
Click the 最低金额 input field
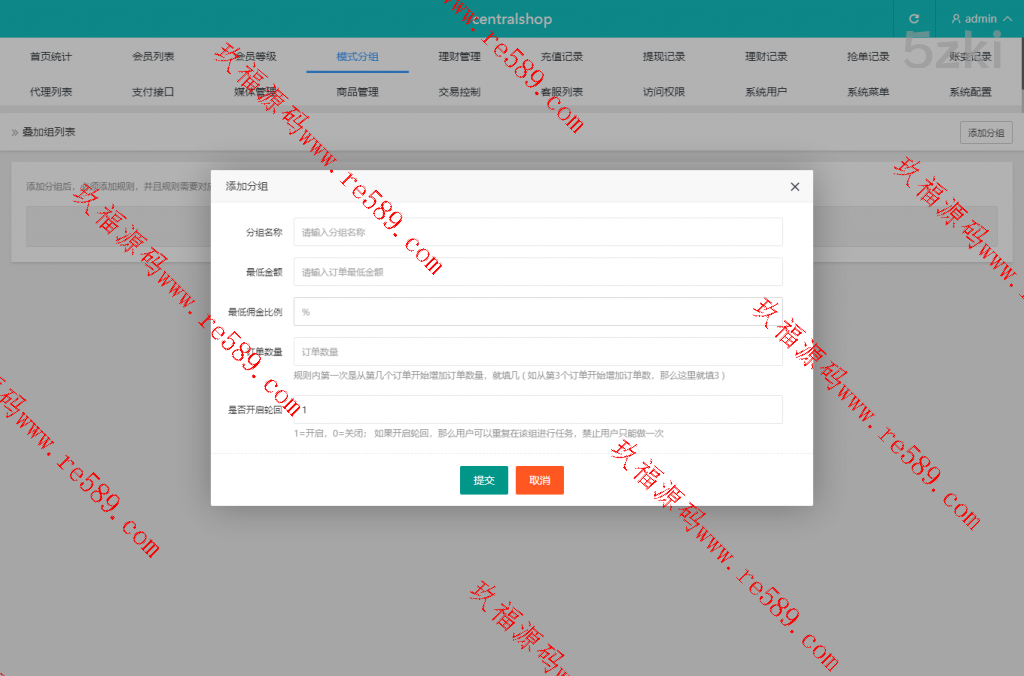tap(538, 272)
